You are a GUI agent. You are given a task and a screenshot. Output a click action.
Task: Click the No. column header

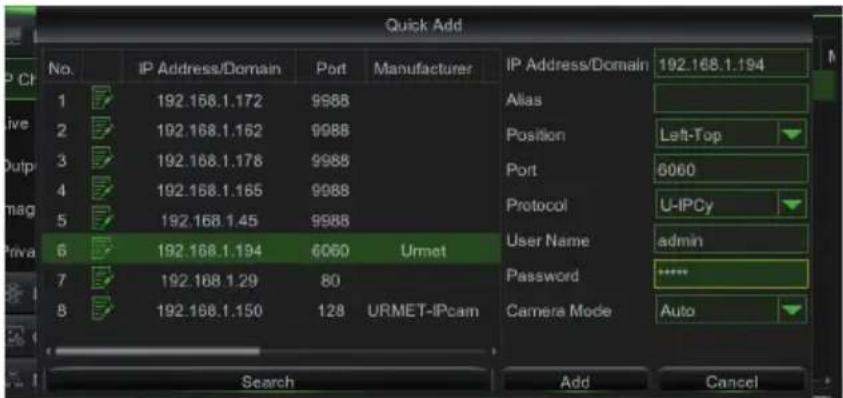(61, 69)
